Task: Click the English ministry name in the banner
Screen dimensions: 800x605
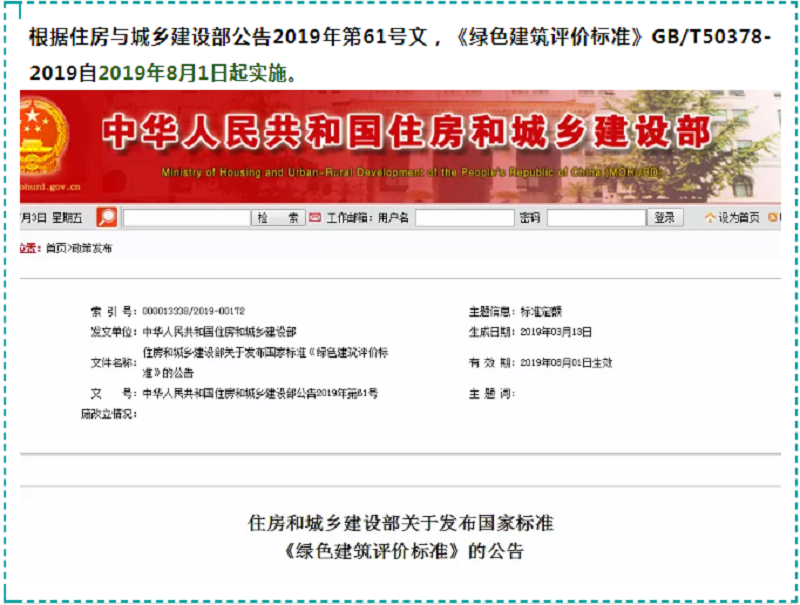Action: pos(411,172)
